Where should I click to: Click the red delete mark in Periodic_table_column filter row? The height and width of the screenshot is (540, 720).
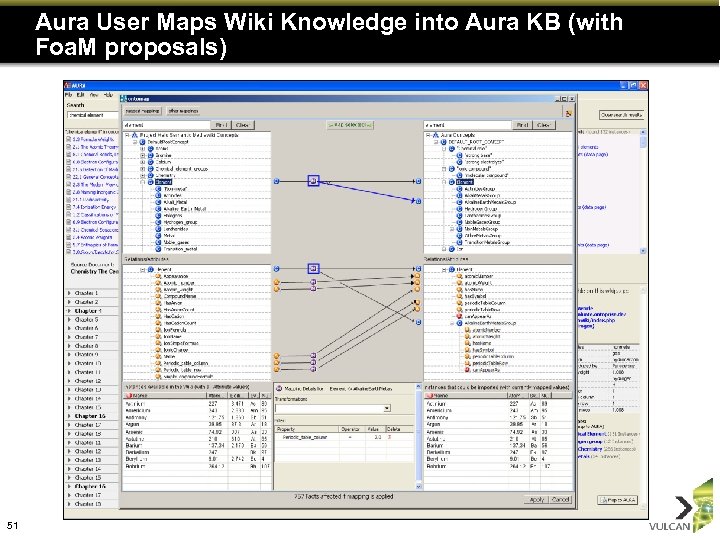coord(389,437)
